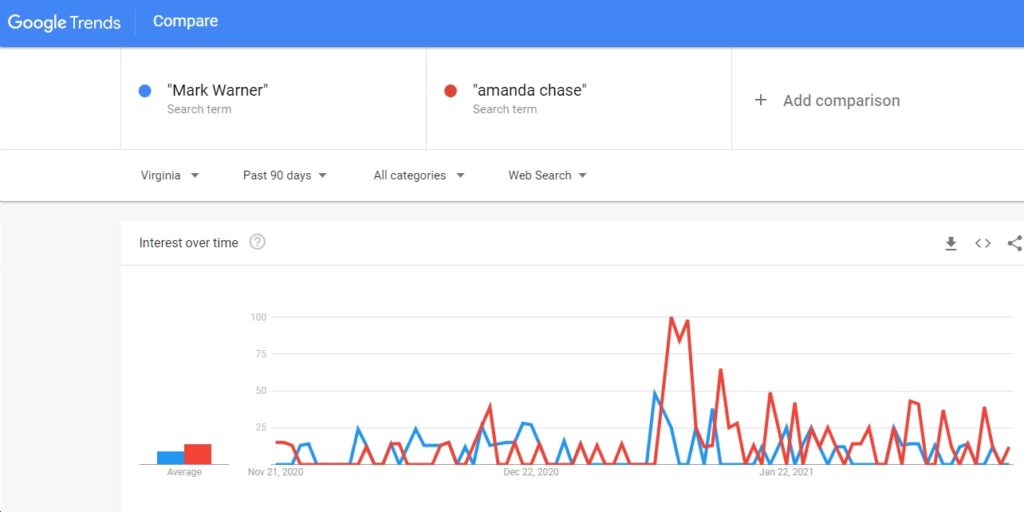Screen dimensions: 1024x512
Task: Click the Add comparison button
Action: pos(827,100)
